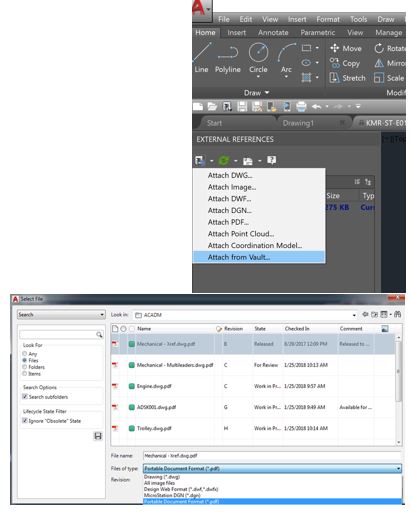Image resolution: width=411 pixels, height=514 pixels.
Task: Sort files by the Revision column header
Action: pos(233,329)
